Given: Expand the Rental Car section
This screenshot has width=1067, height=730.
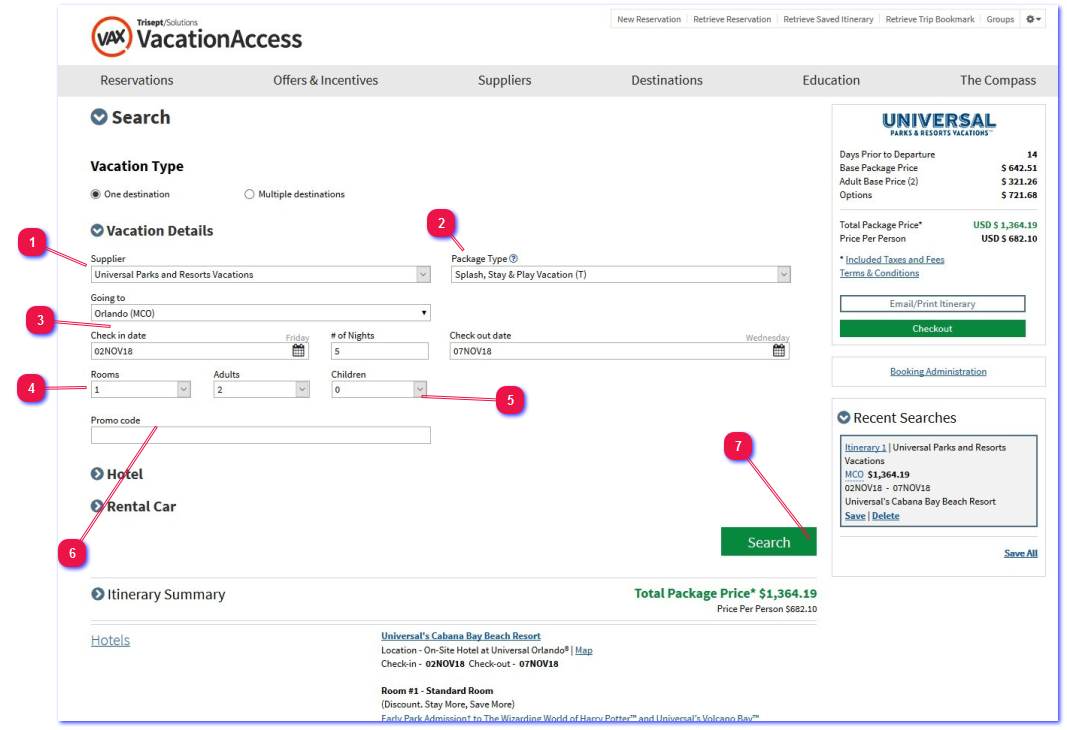Looking at the screenshot, I should click(x=97, y=506).
